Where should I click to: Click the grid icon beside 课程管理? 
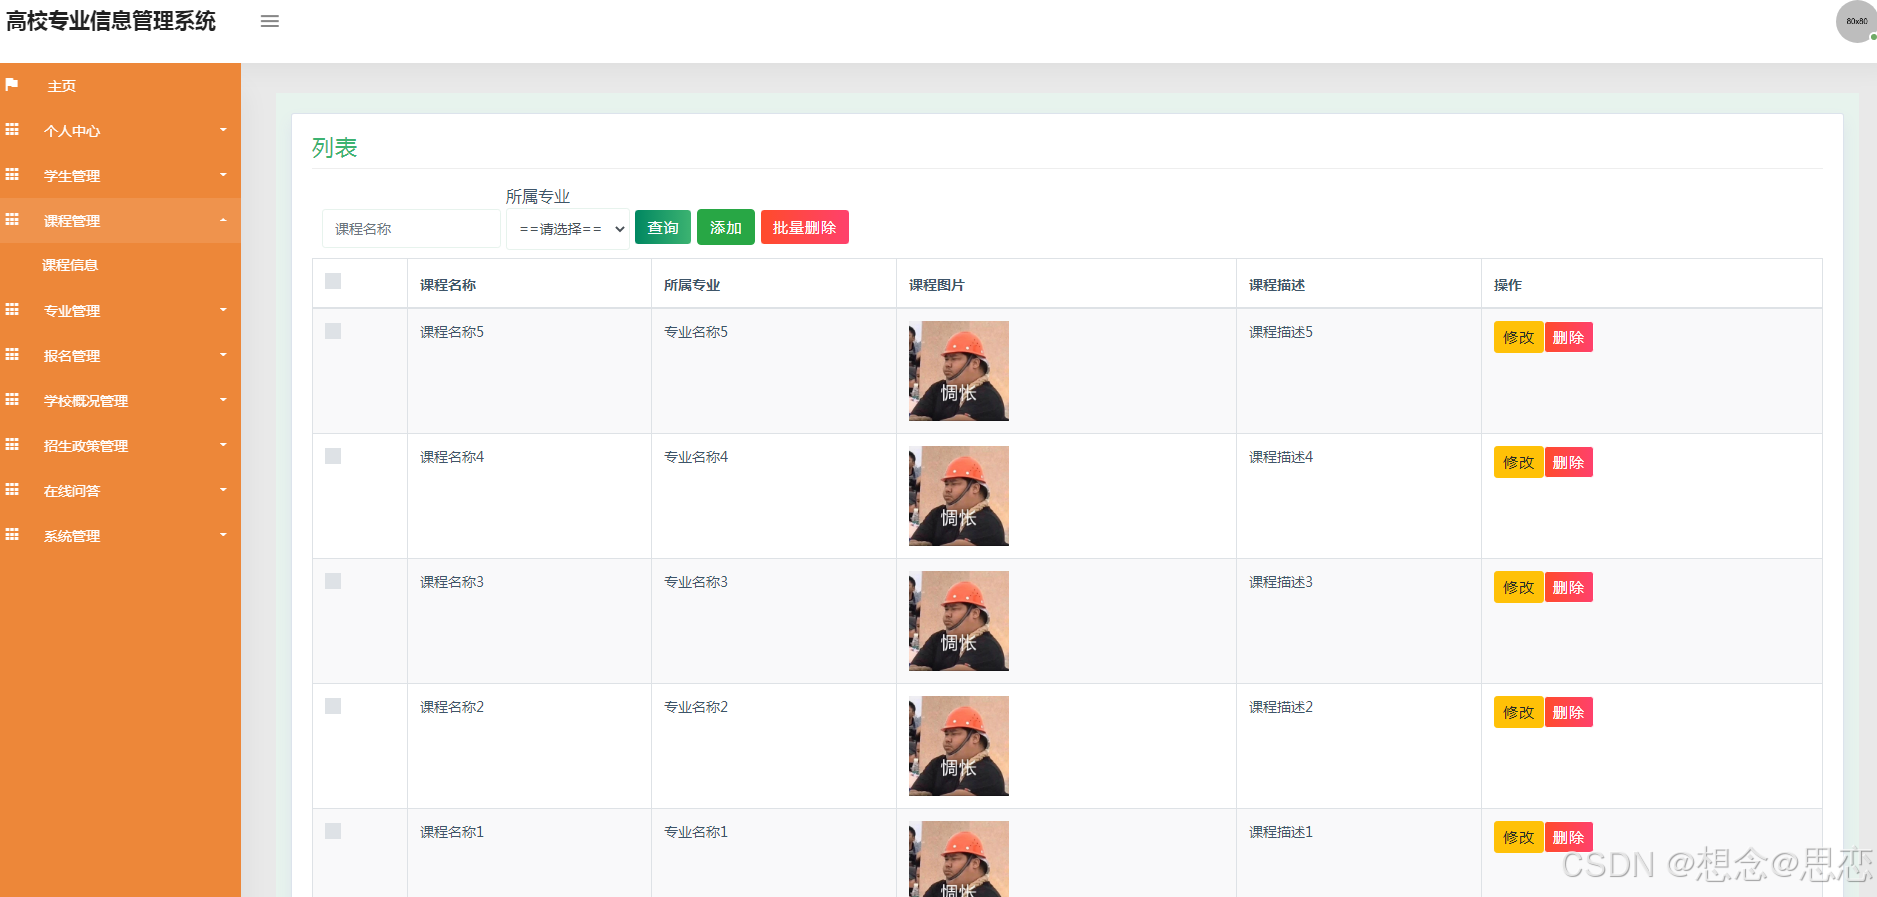[12, 220]
